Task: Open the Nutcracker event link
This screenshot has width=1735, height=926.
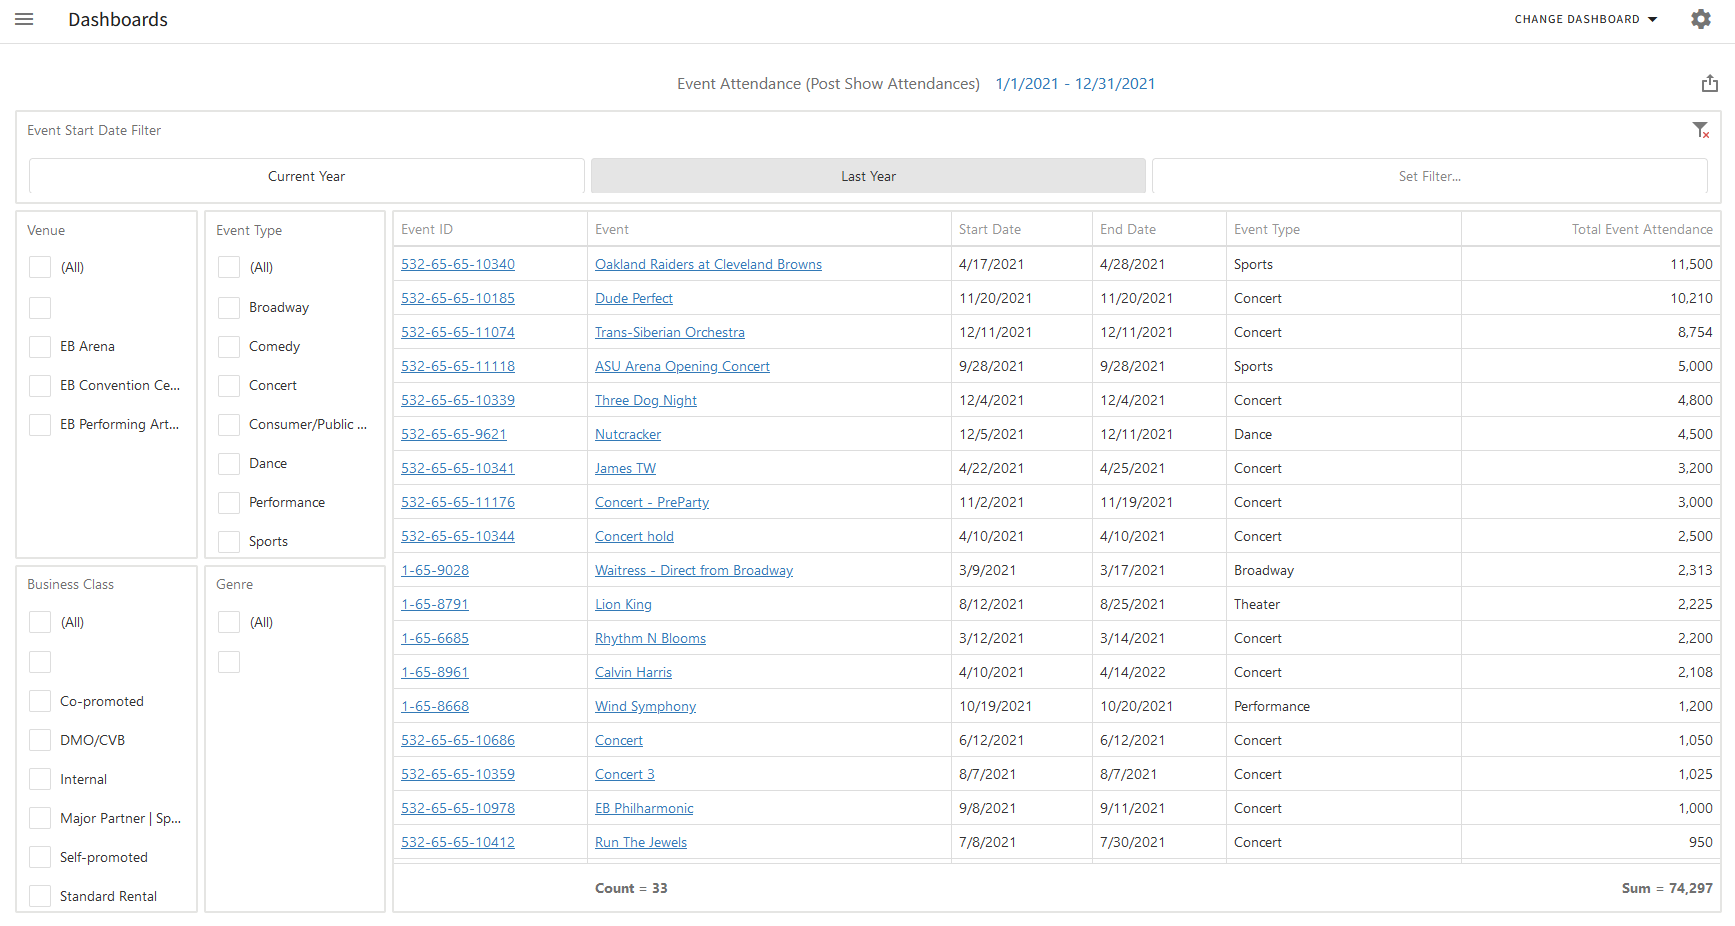Action: click(628, 434)
